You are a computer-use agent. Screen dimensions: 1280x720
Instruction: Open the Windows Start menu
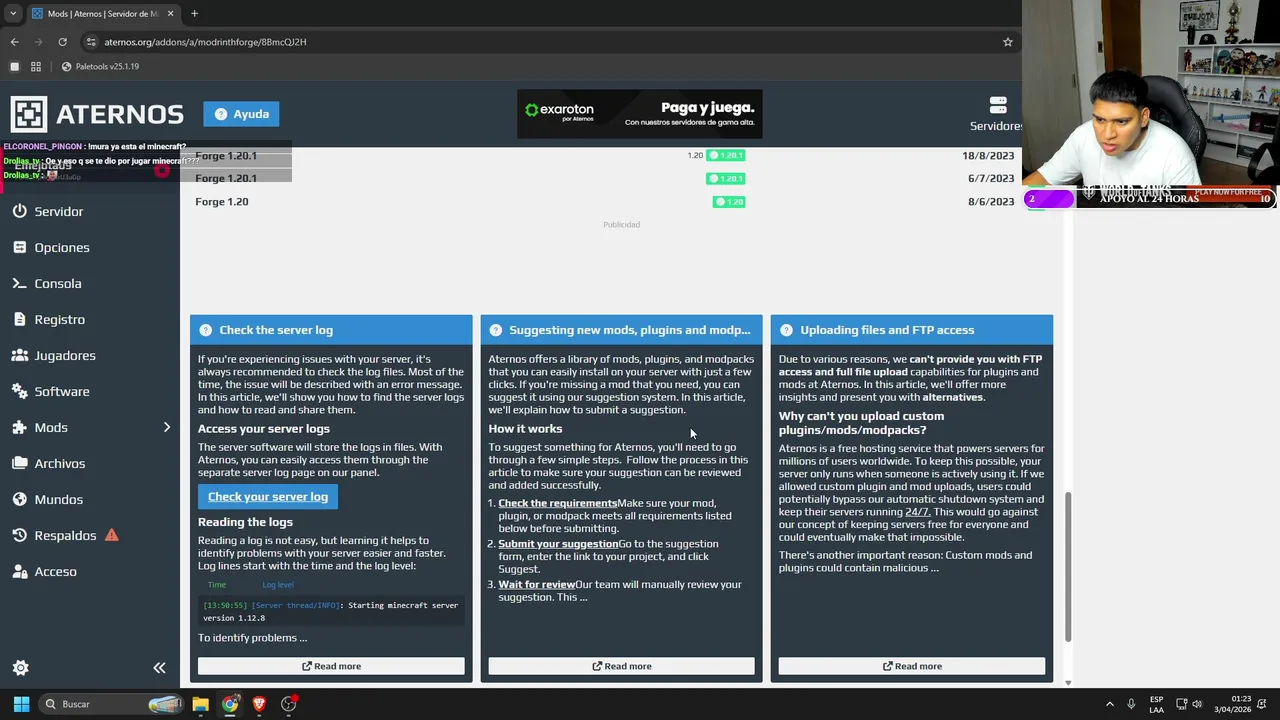[21, 704]
